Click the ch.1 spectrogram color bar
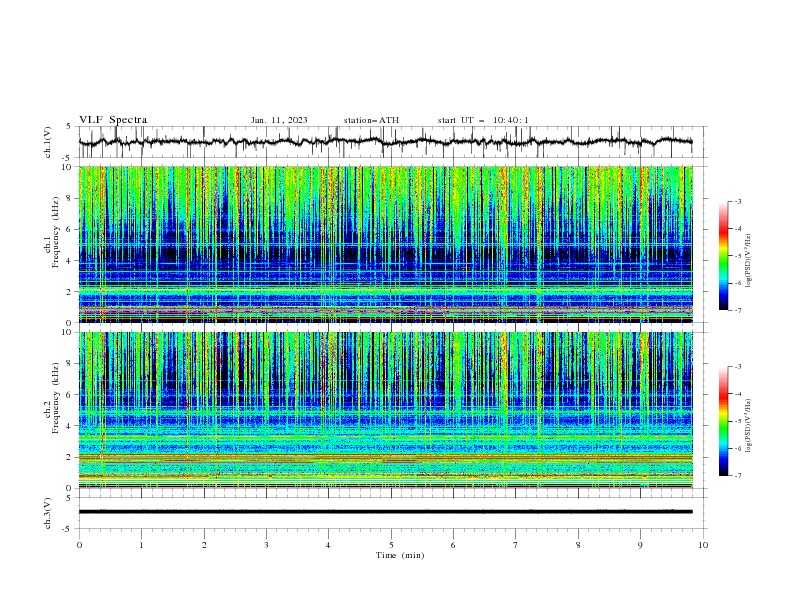Screen dimensions: 792x612 tap(723, 256)
